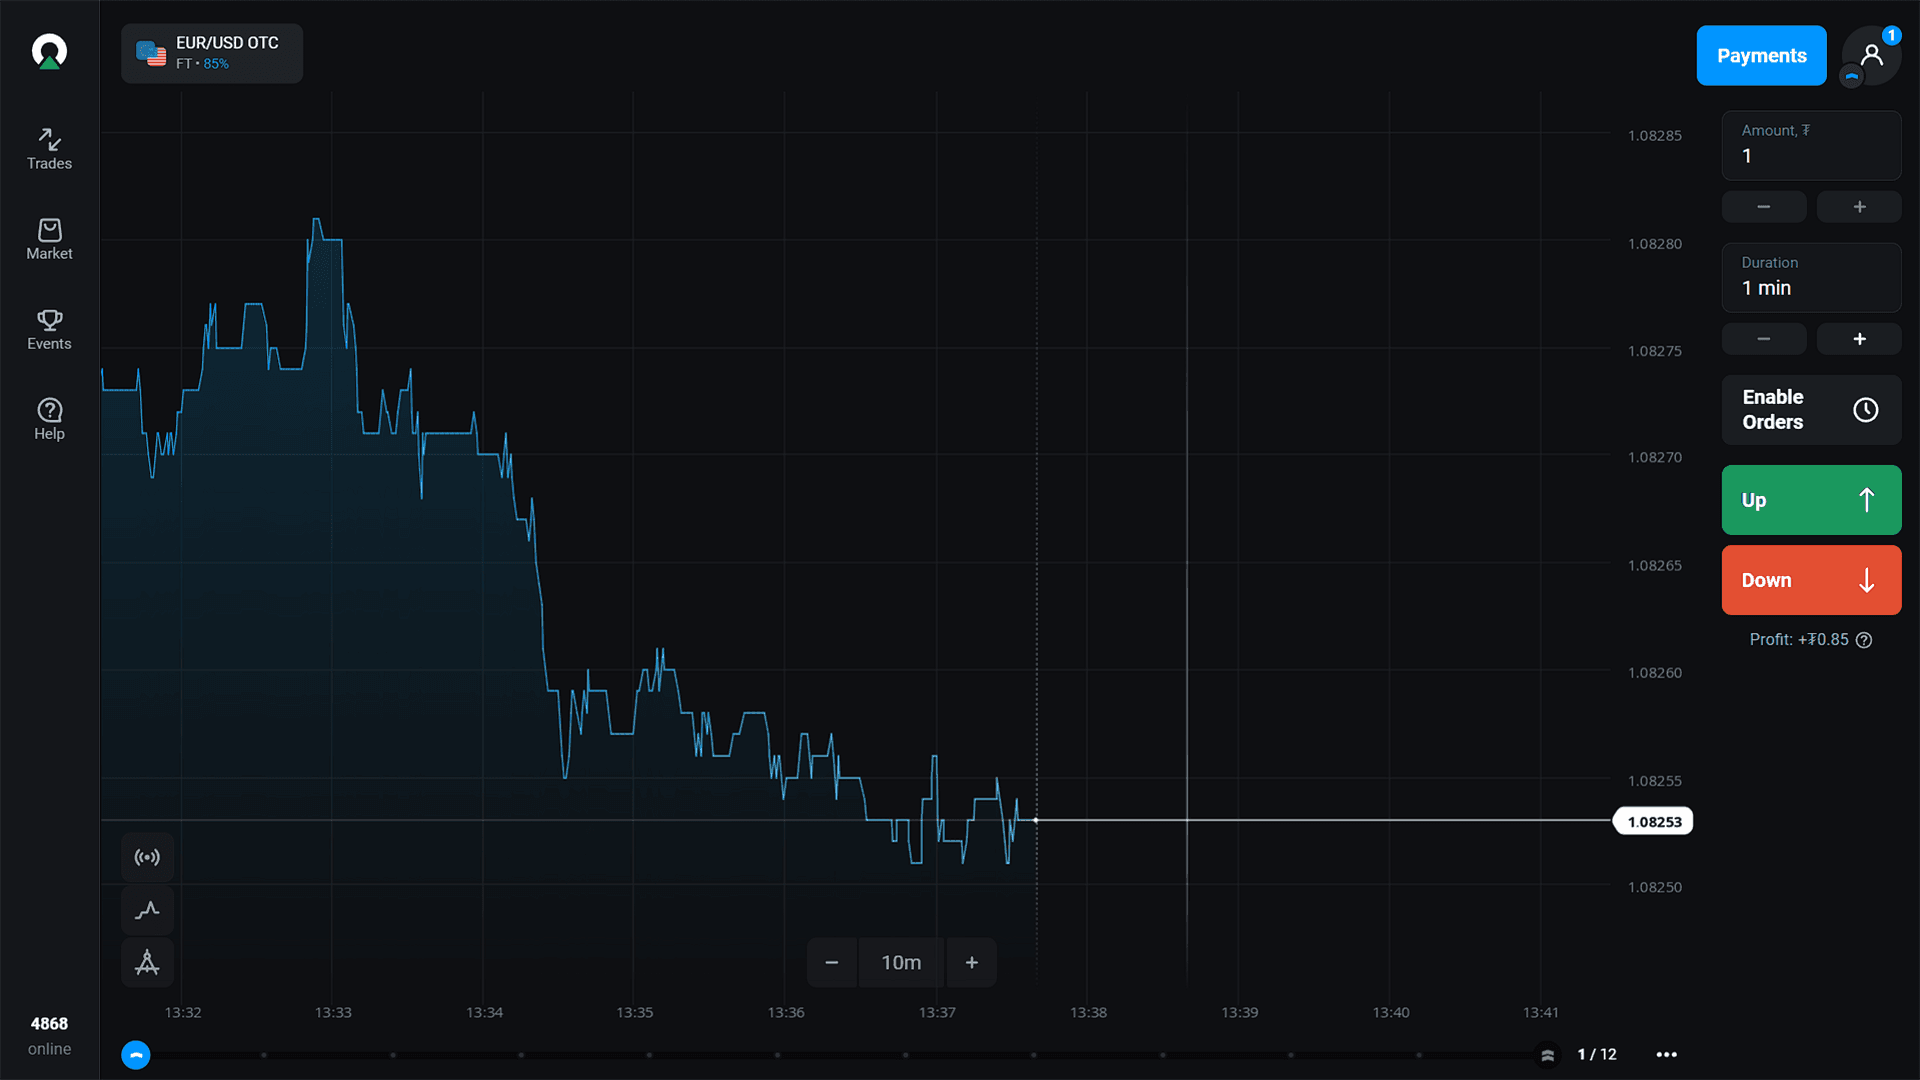Click the Payments button
Viewport: 1920px width, 1080px height.
[x=1761, y=55]
